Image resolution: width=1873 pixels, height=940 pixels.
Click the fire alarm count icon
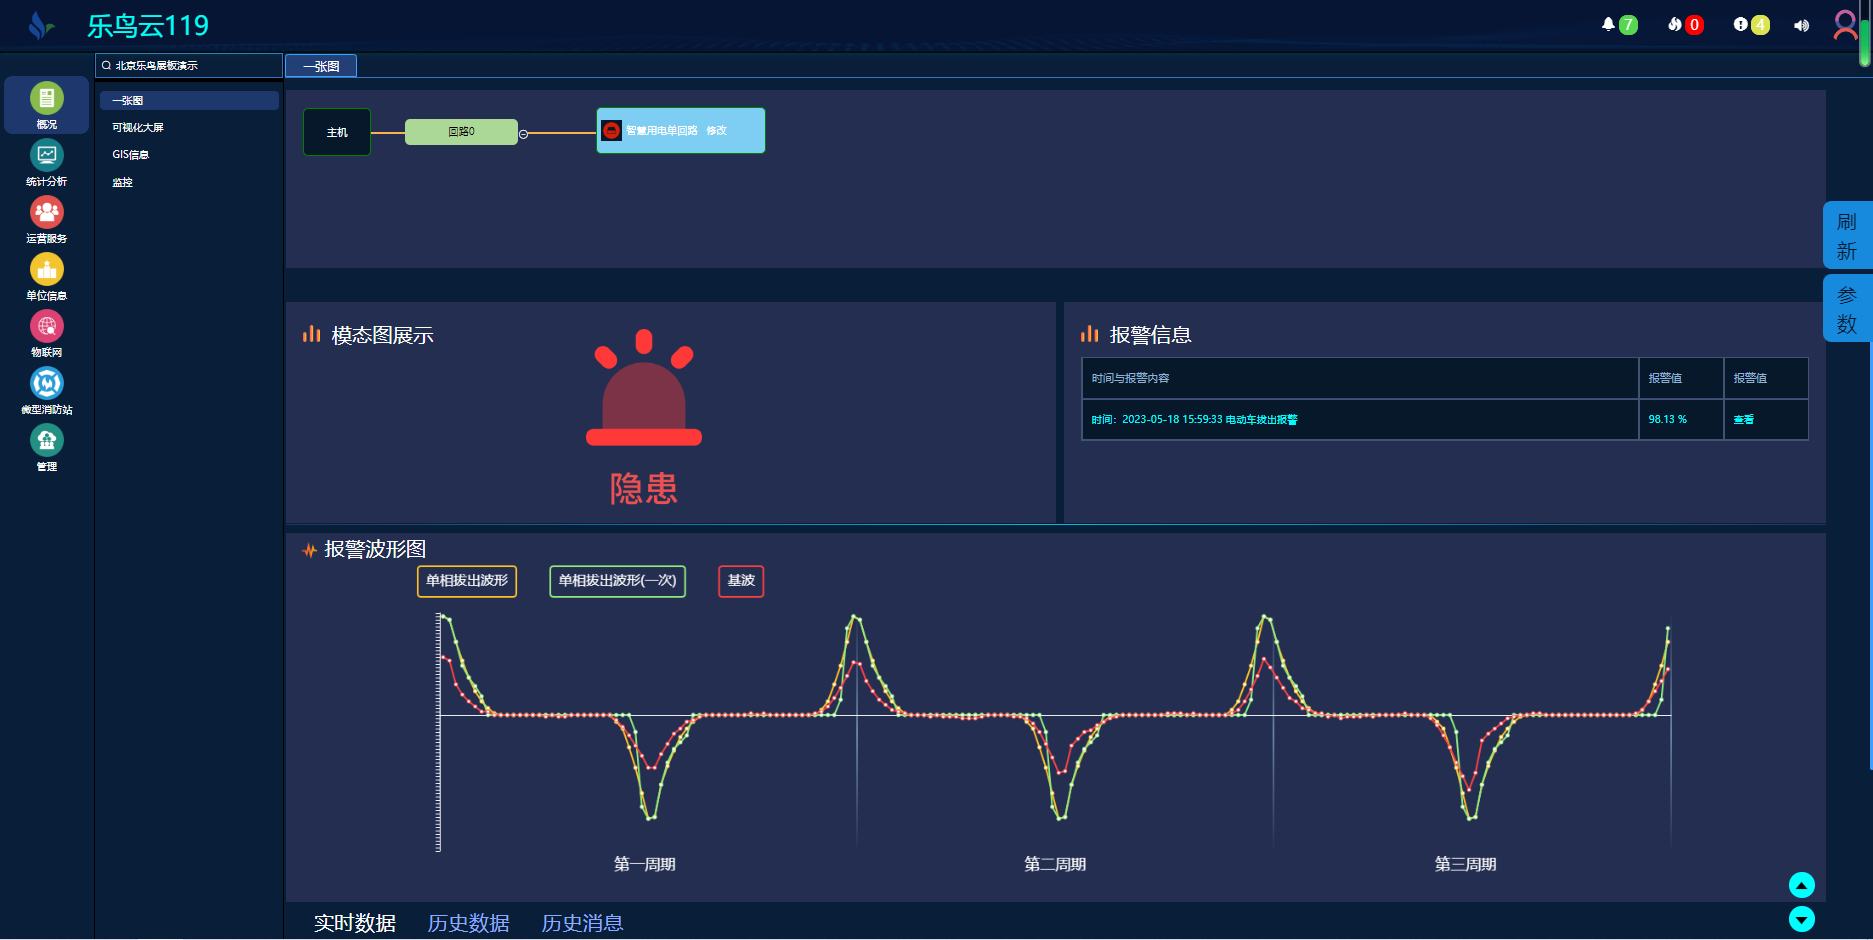pos(1675,25)
